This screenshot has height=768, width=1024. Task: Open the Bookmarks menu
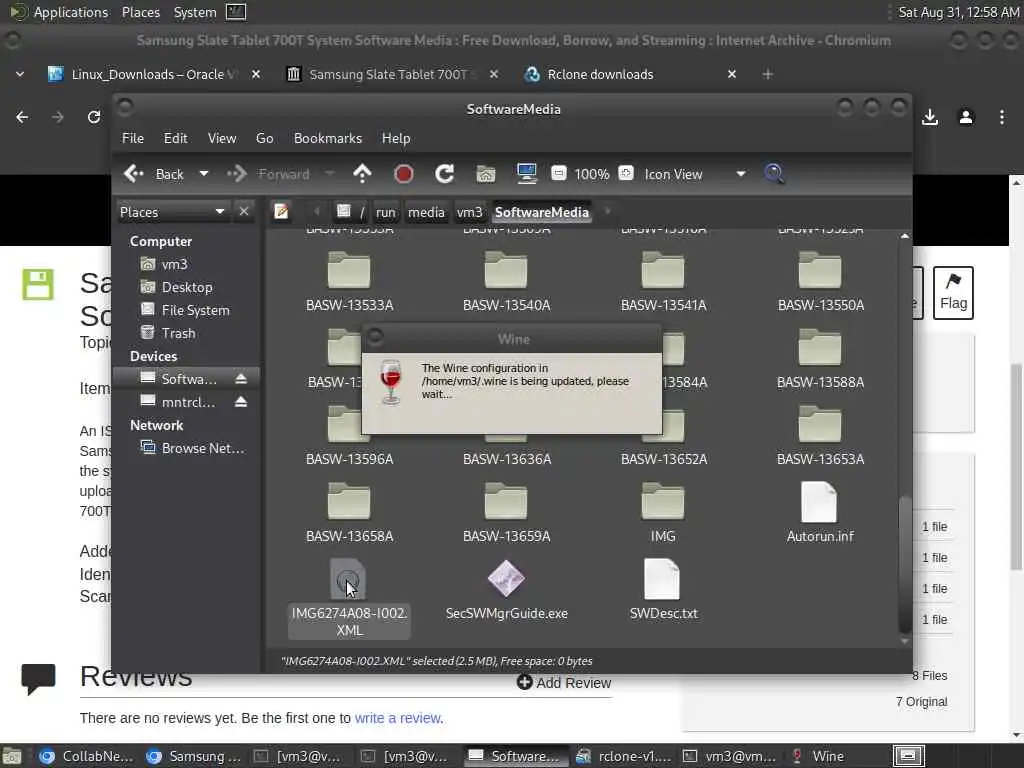(x=328, y=138)
